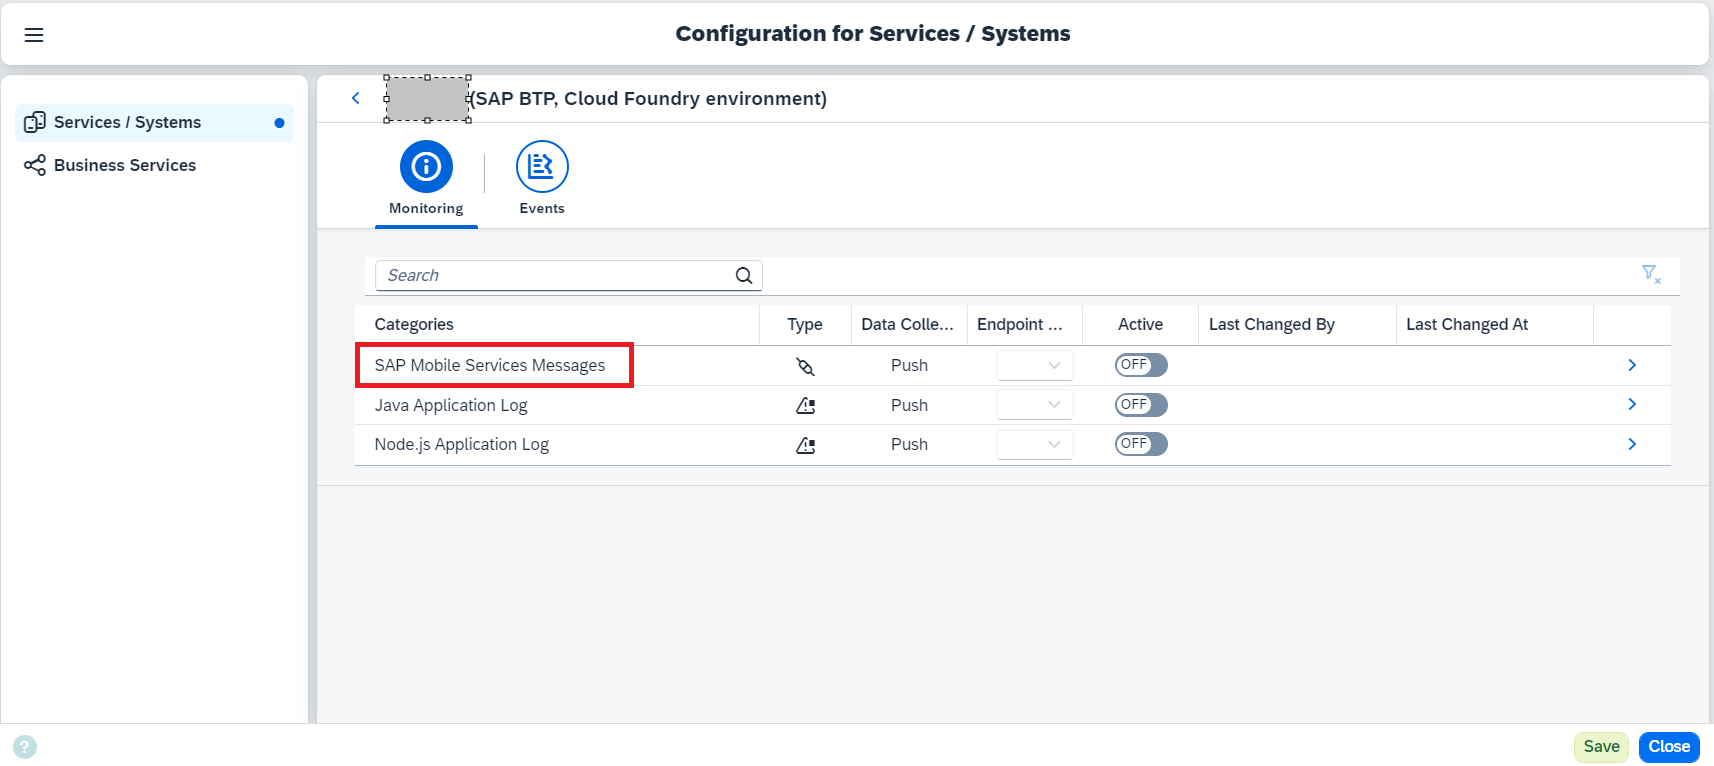Viewport: 1714px width, 766px height.
Task: Select Services / Systems in sidebar
Action: click(x=155, y=123)
